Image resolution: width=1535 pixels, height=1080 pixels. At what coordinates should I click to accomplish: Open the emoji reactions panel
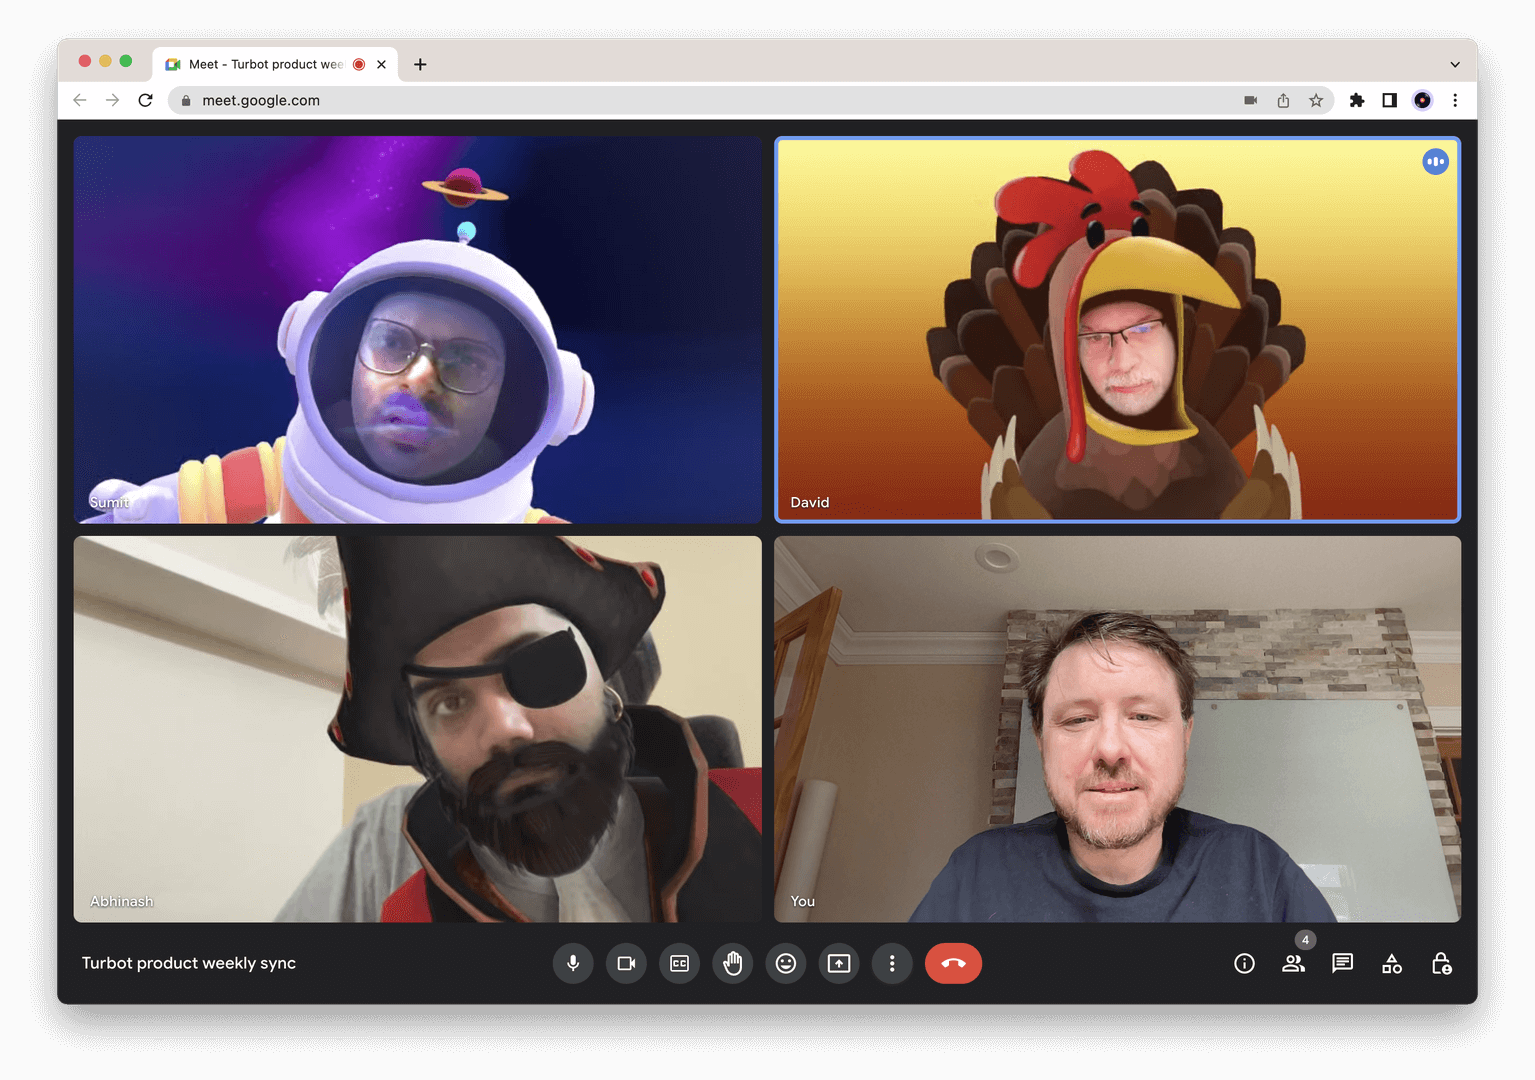pyautogui.click(x=786, y=963)
